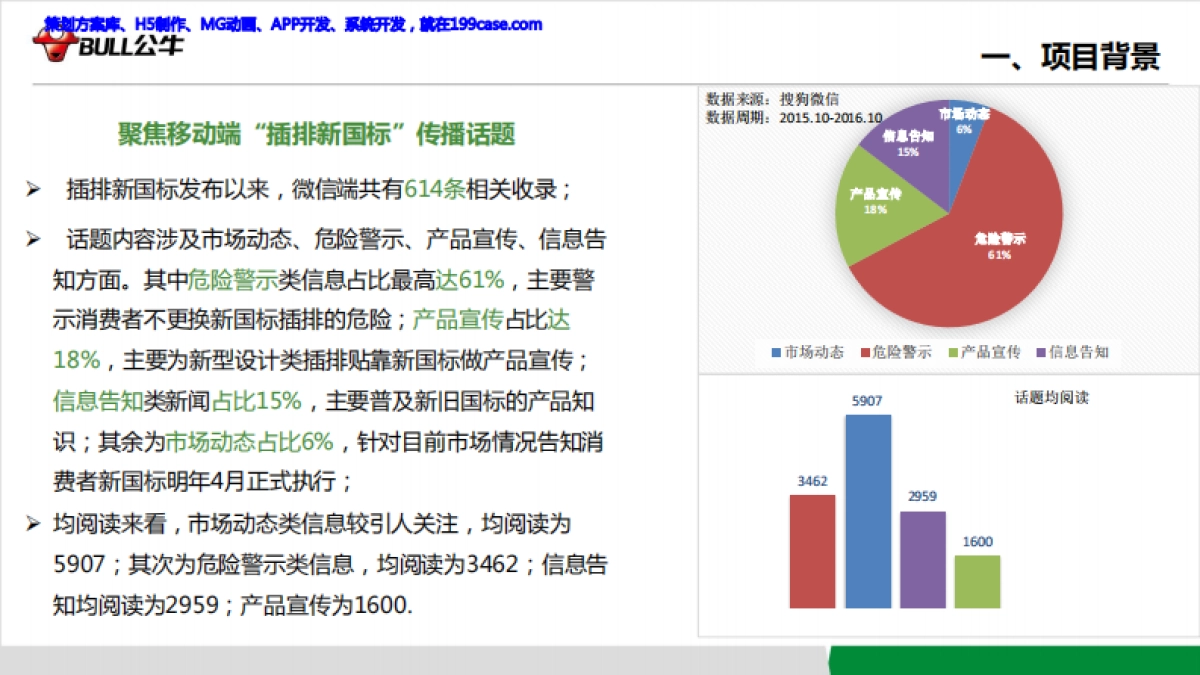This screenshot has height=675, width=1200.
Task: Select the blue bar labeled 5907
Action: point(868,511)
